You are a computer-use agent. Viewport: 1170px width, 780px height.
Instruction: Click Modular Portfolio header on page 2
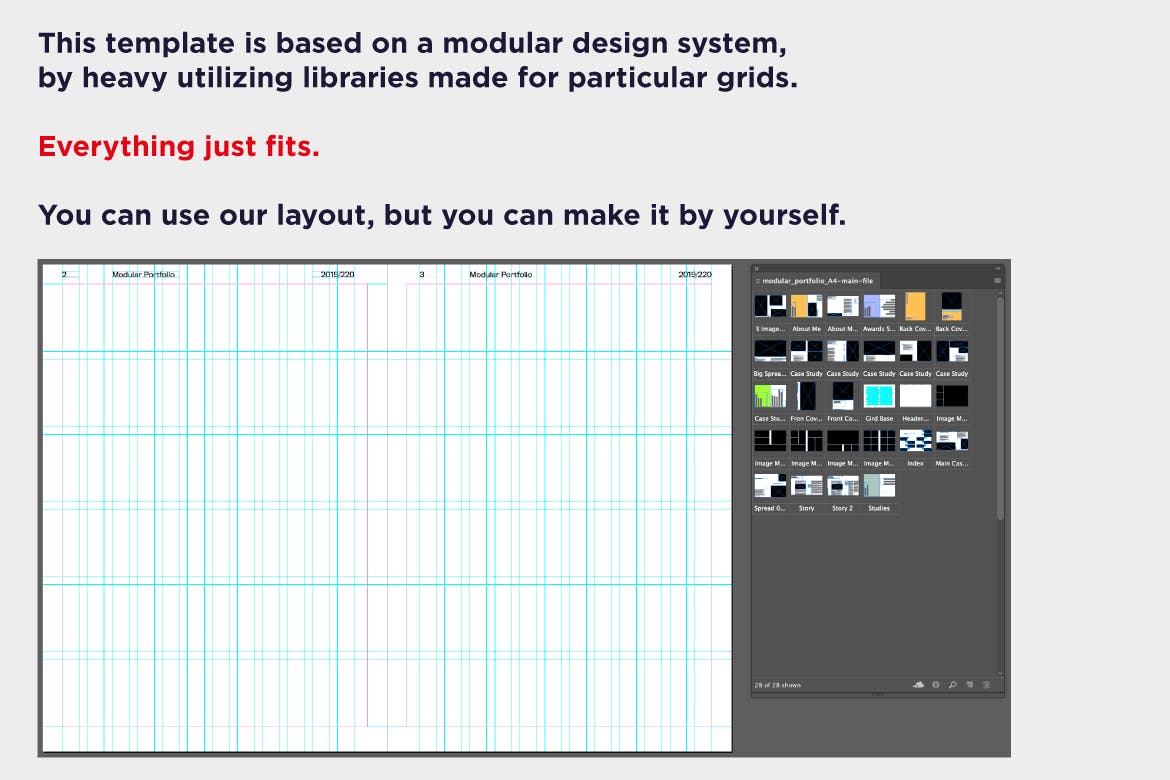click(144, 274)
